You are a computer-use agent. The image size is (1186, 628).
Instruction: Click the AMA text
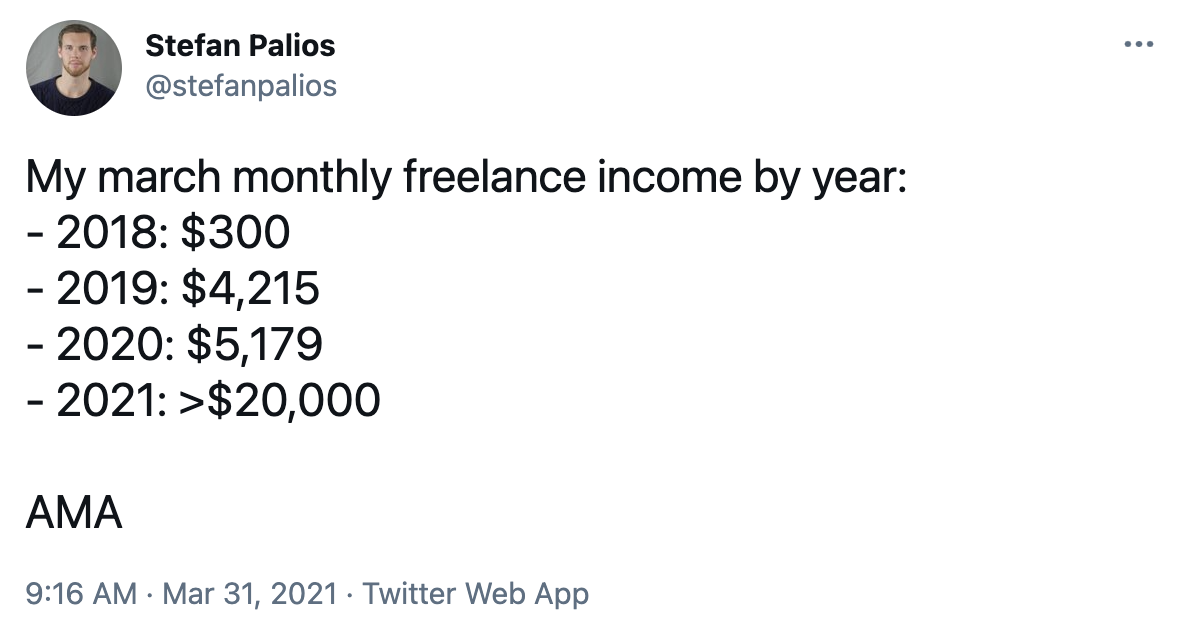(73, 512)
